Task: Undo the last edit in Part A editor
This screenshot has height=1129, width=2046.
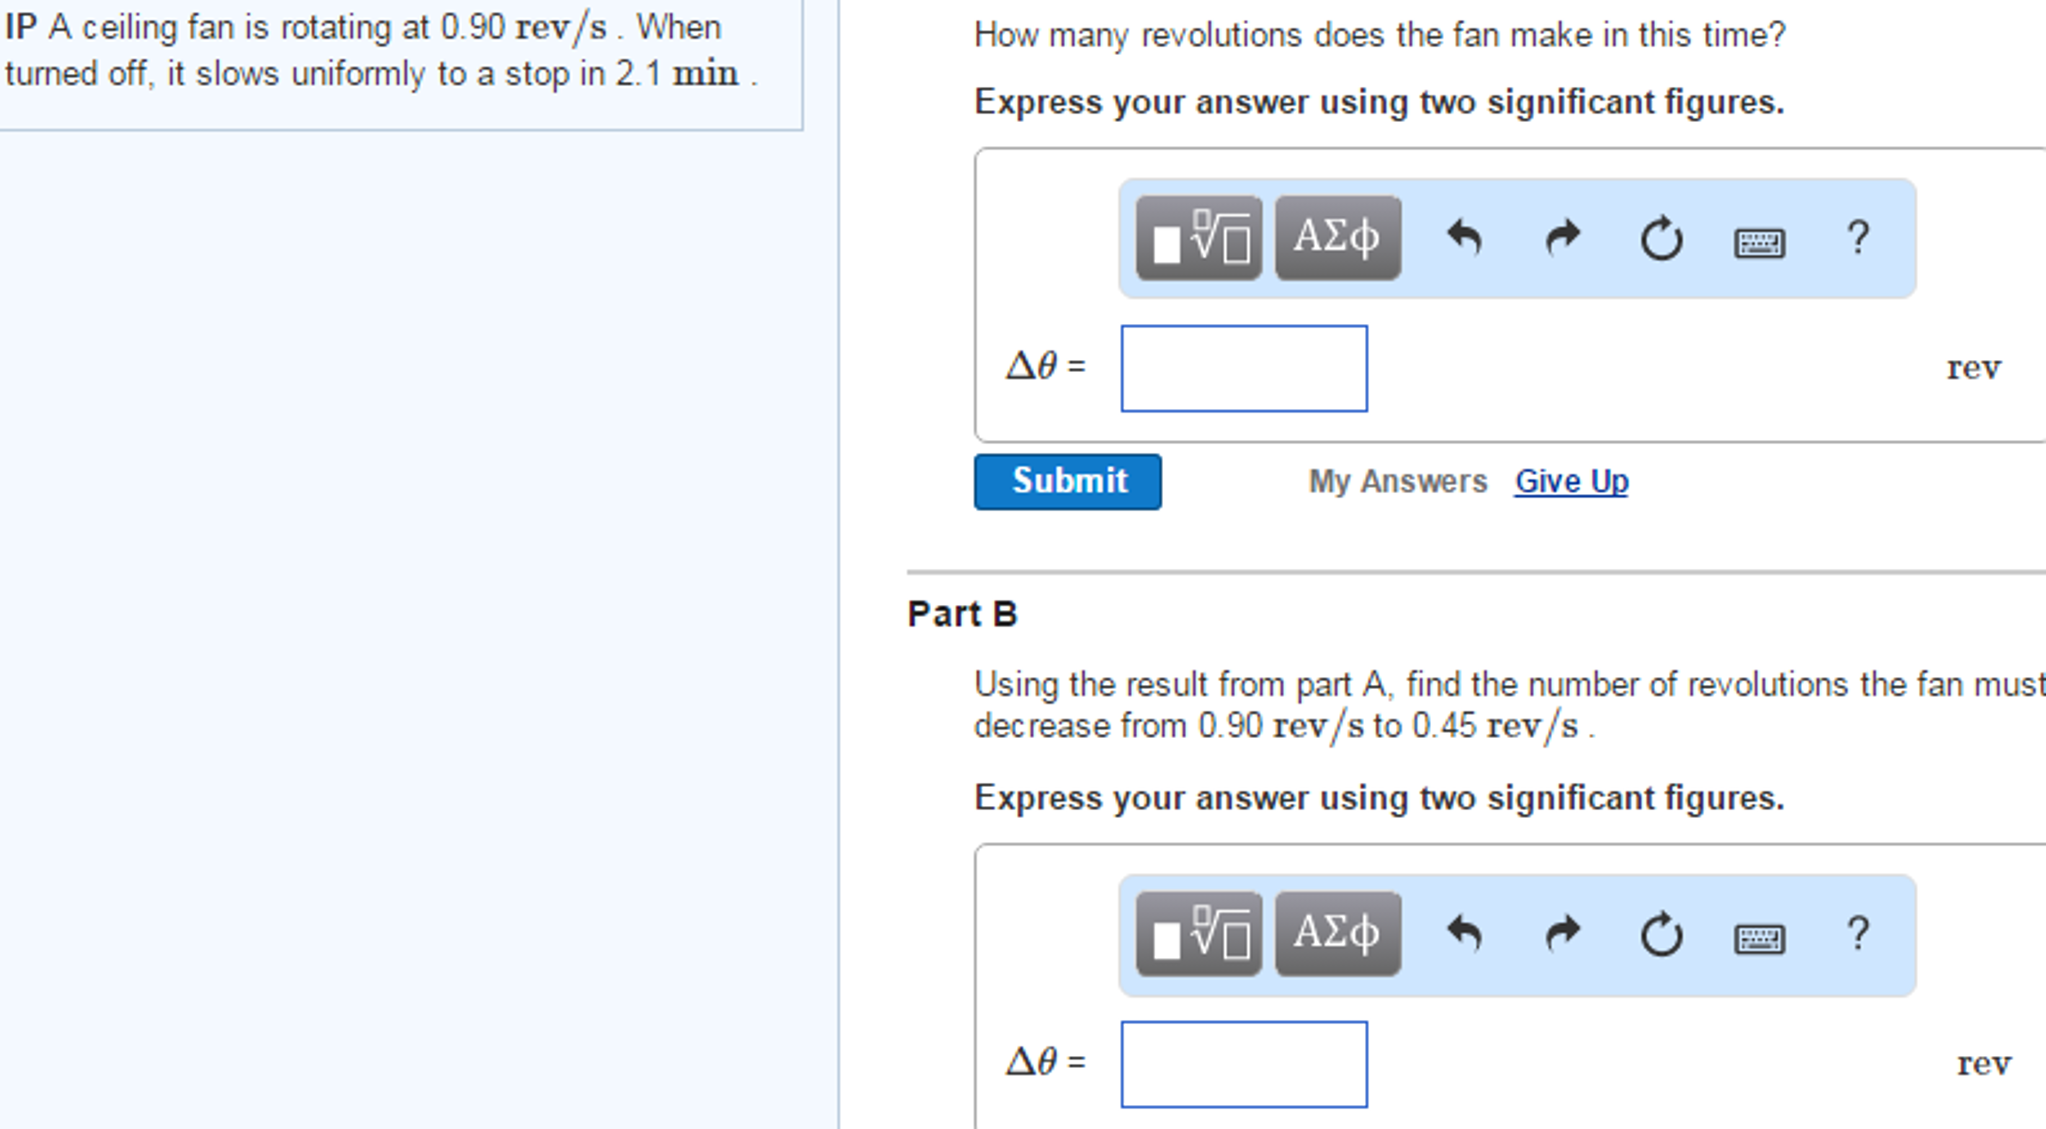Action: (1466, 237)
